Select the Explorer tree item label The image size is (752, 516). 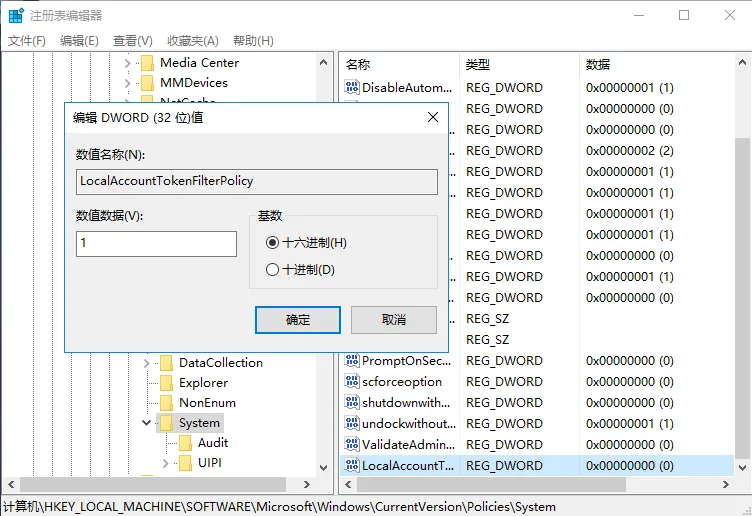click(203, 383)
